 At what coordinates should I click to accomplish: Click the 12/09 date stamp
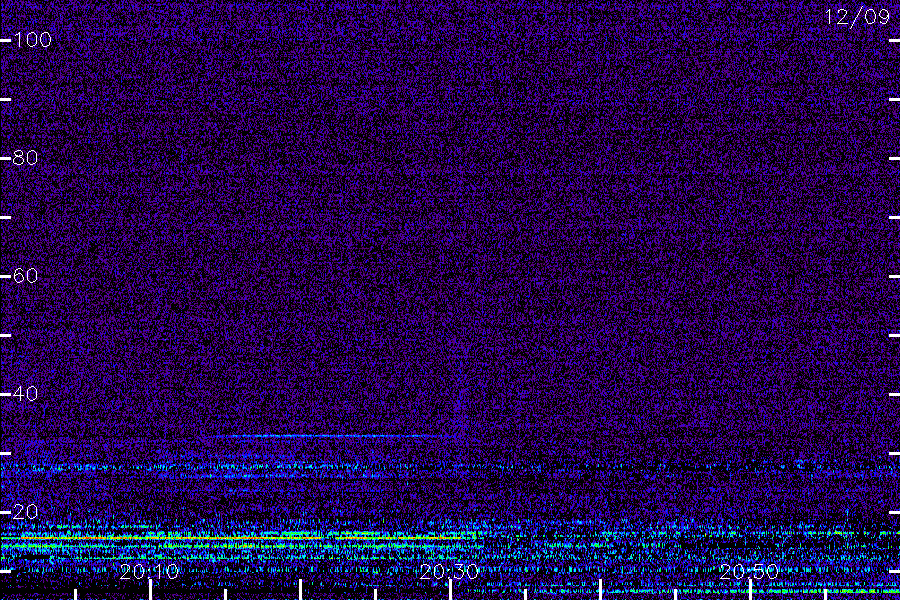[857, 17]
